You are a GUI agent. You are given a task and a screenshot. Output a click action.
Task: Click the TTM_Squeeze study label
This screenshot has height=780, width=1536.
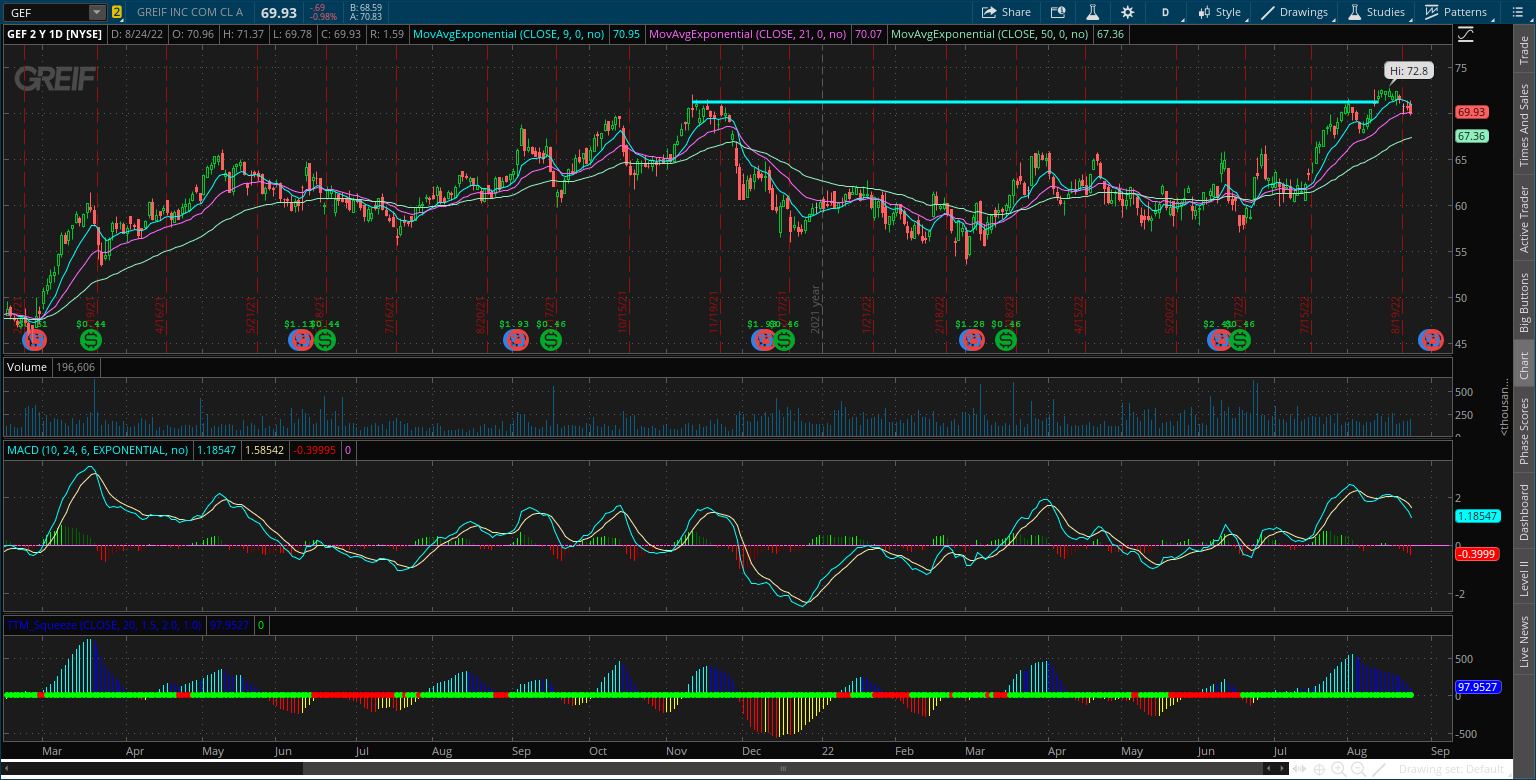click(x=104, y=625)
